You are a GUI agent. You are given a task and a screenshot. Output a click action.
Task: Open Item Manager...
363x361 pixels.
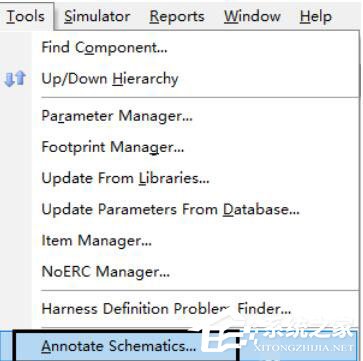[x=96, y=240]
